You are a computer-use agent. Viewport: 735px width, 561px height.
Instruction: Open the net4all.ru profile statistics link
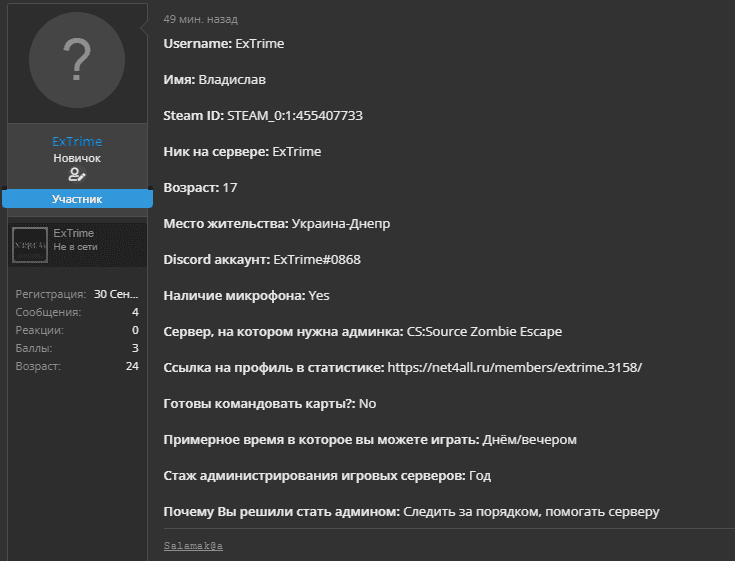point(515,367)
